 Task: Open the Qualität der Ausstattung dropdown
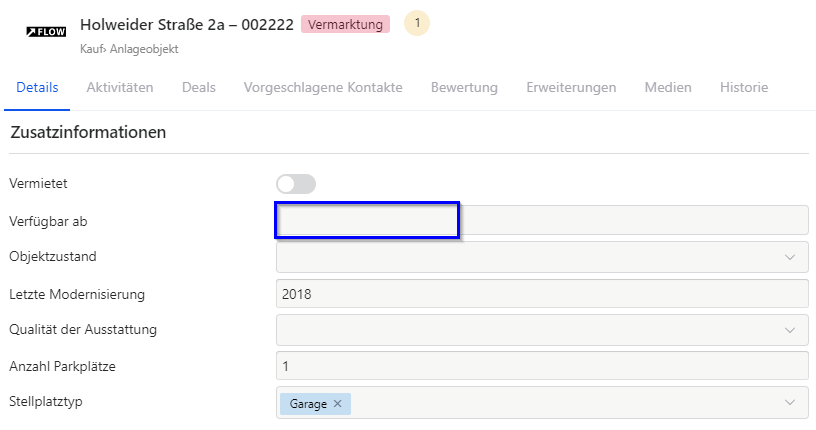542,330
